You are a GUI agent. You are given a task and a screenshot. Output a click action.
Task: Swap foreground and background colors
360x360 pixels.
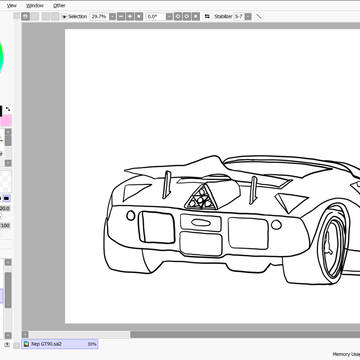pyautogui.click(x=8, y=109)
